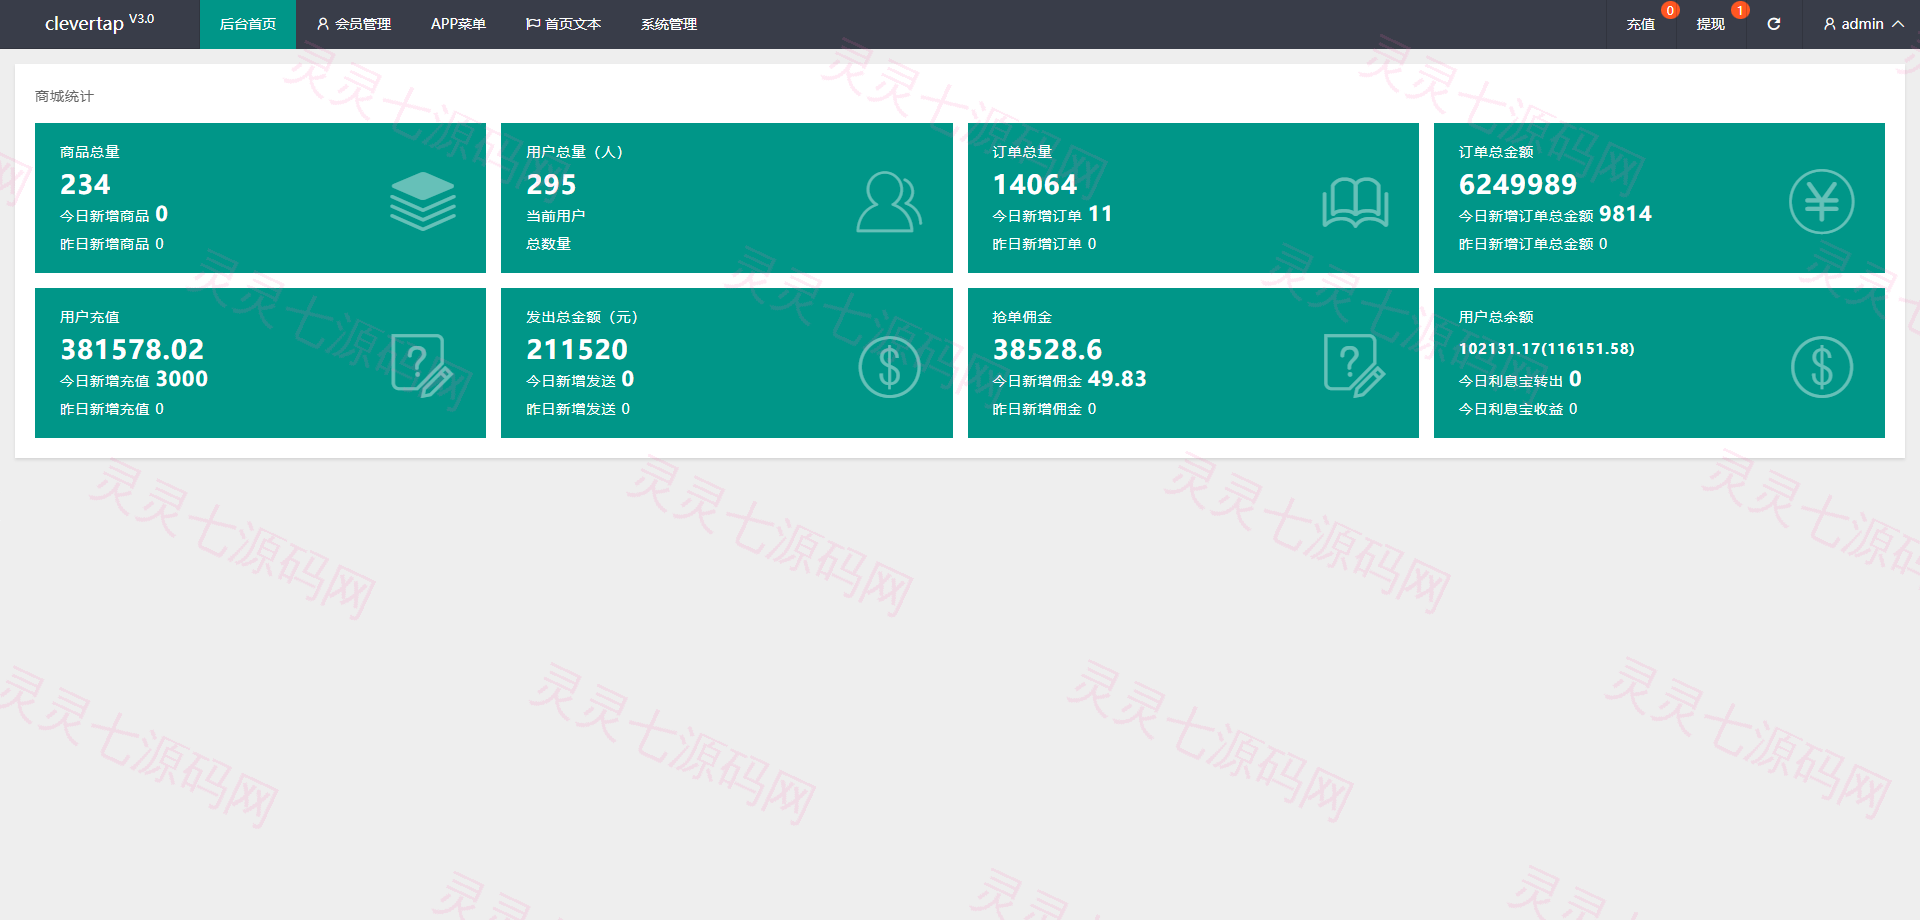
Task: Click the 充值 notification button
Action: [x=1641, y=24]
